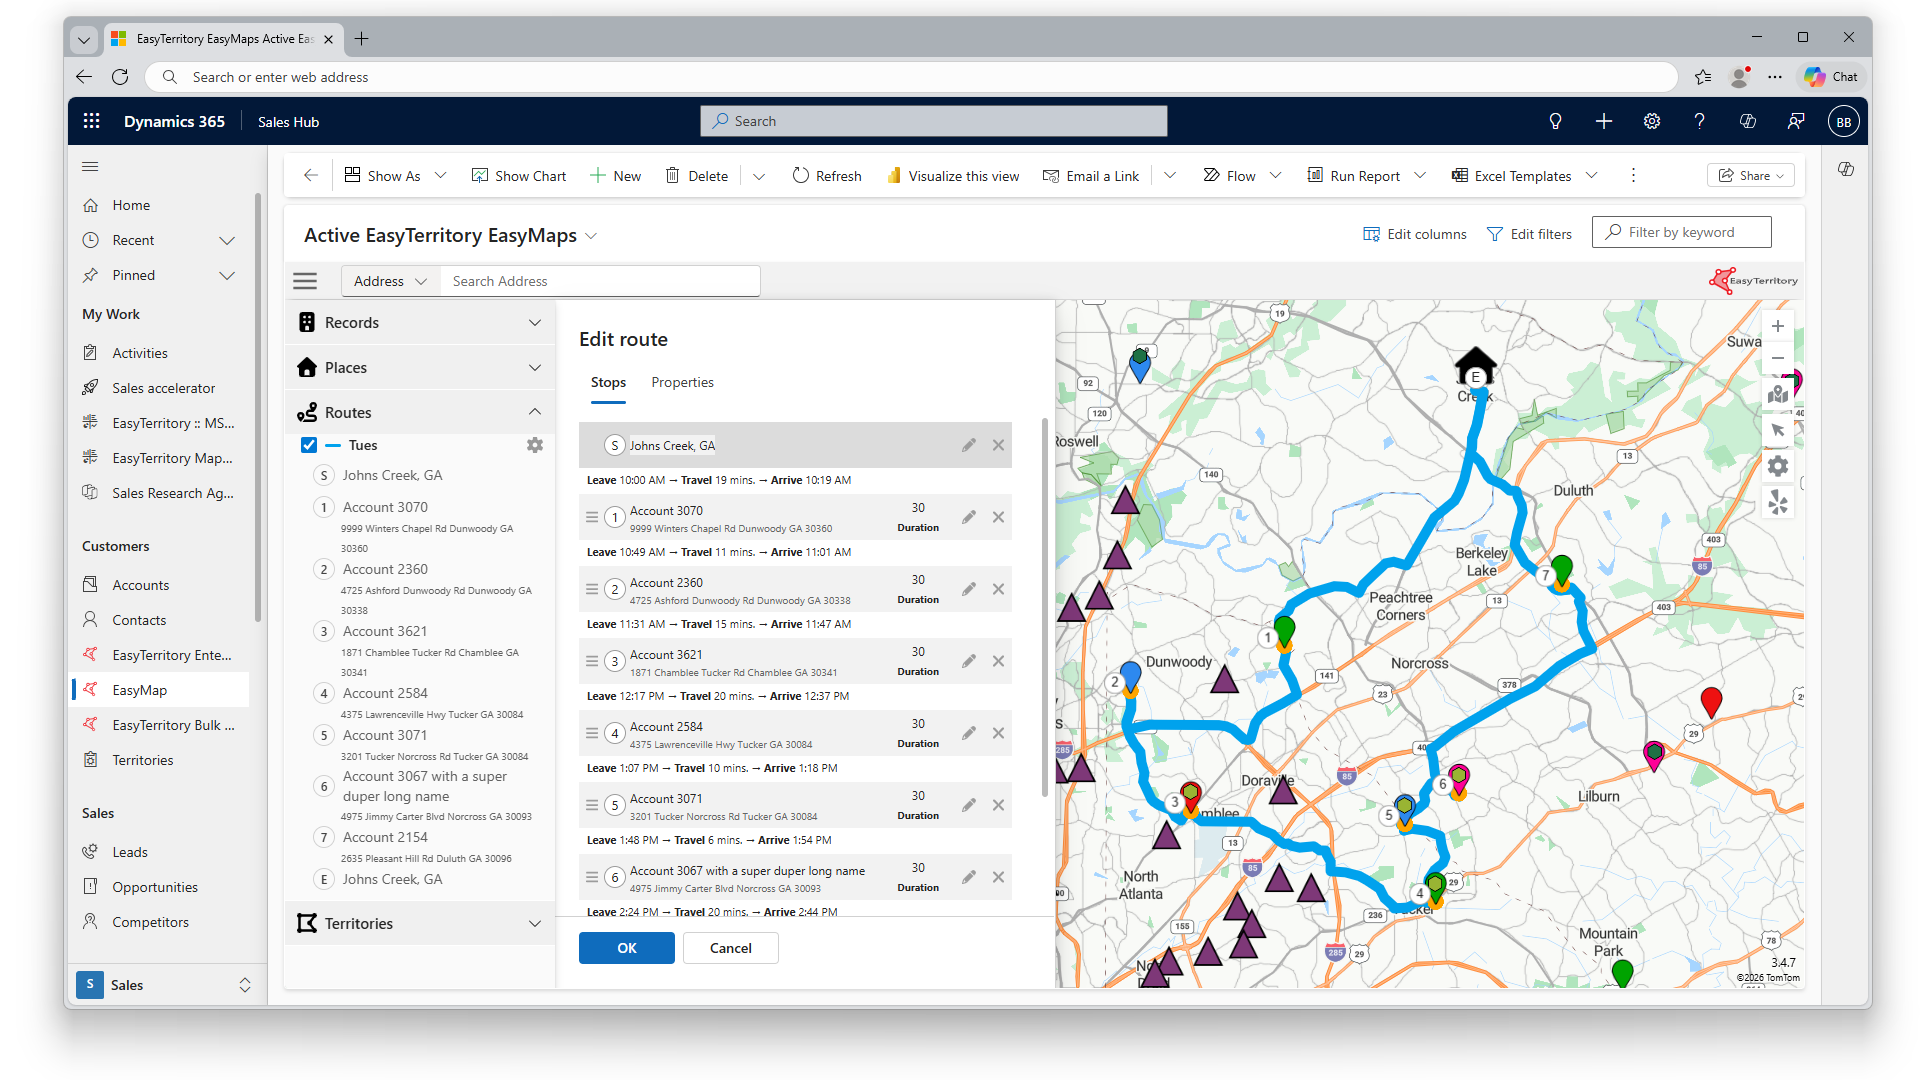Remove Account 2360 stop with X icon
This screenshot has height=1080, width=1920.
pos(998,589)
